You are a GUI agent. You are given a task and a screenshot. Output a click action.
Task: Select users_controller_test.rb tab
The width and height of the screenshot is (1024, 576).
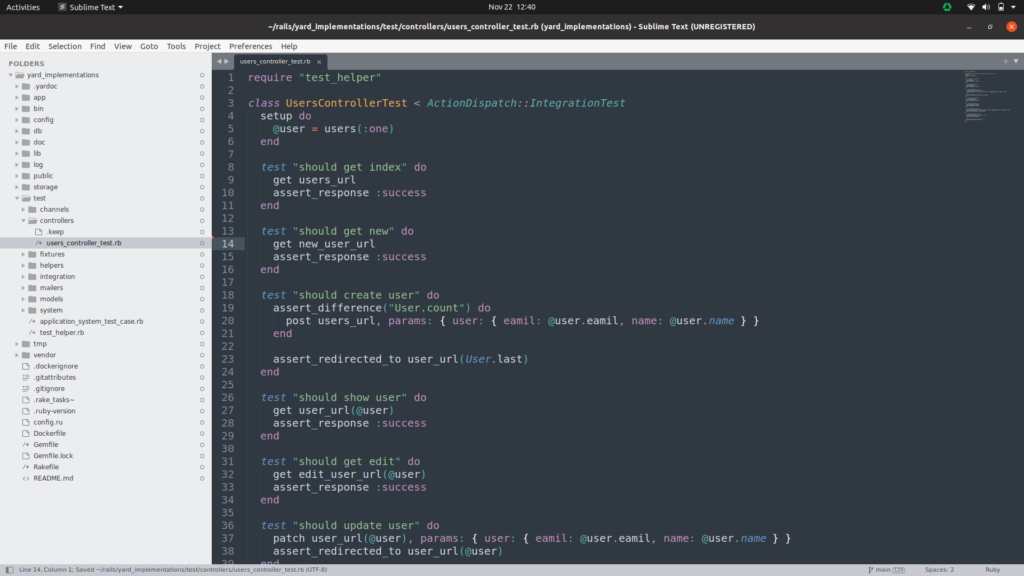coord(275,61)
